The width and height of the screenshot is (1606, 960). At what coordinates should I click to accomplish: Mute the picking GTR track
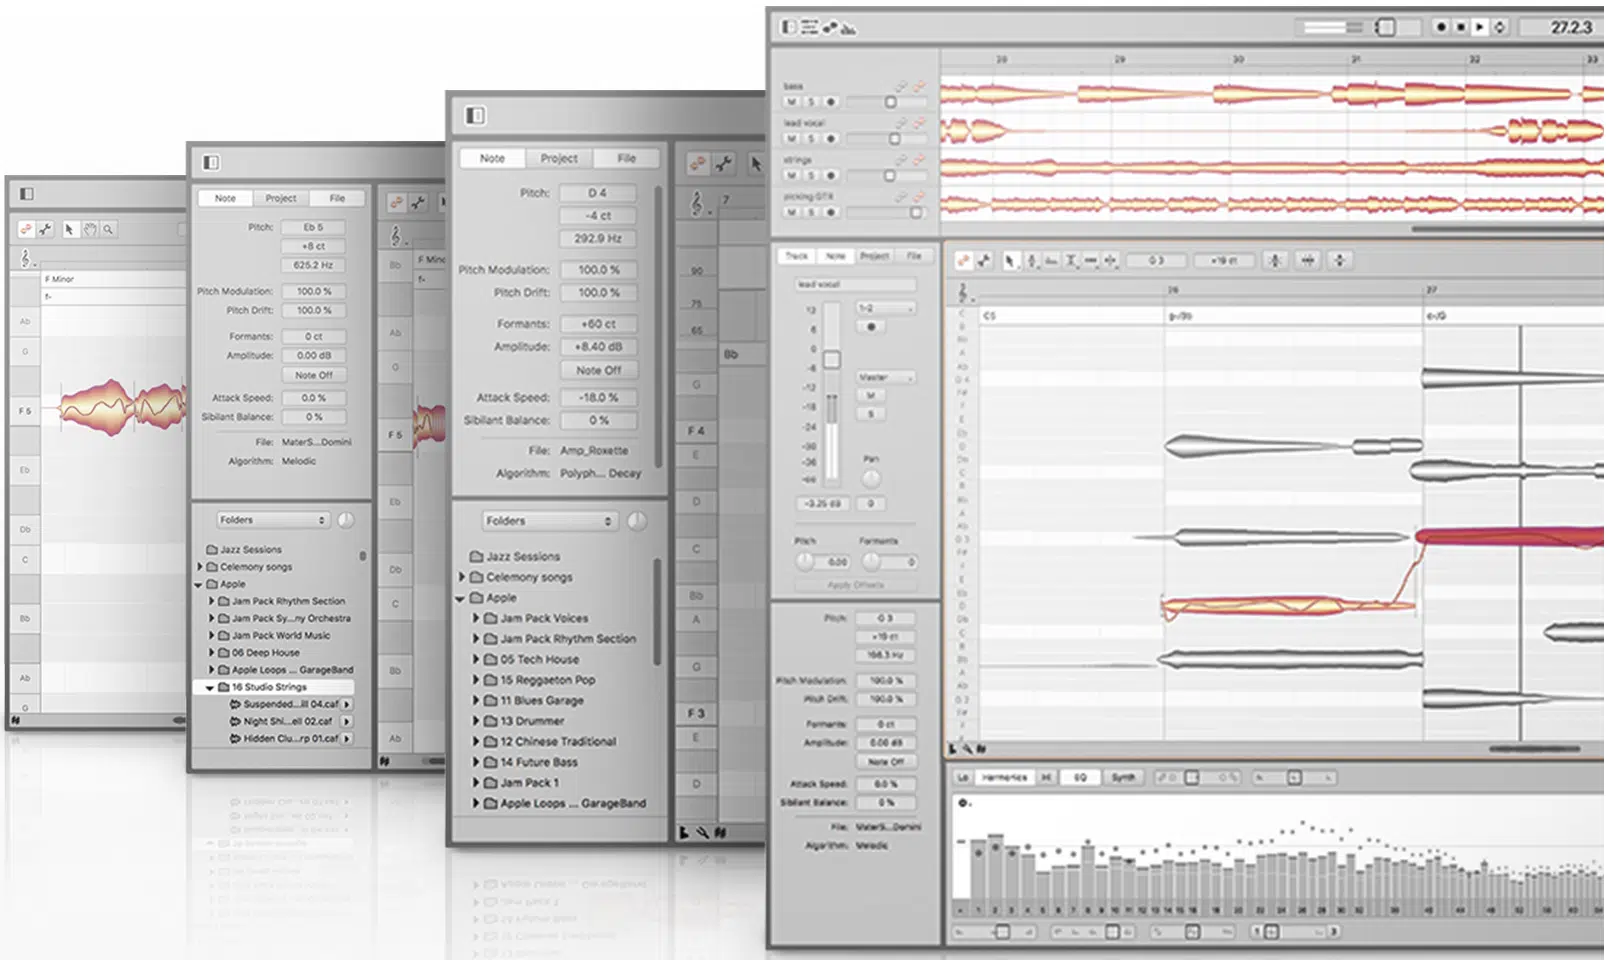[x=791, y=212]
